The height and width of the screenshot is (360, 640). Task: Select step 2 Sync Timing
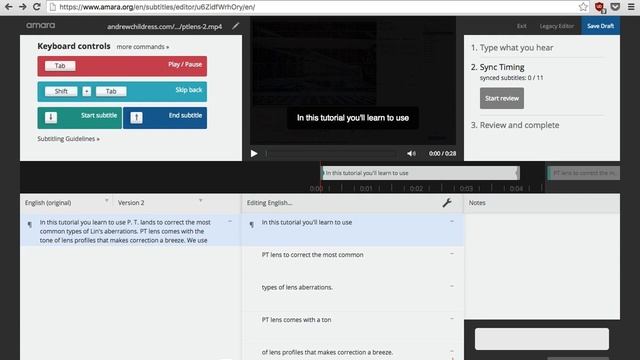[498, 67]
